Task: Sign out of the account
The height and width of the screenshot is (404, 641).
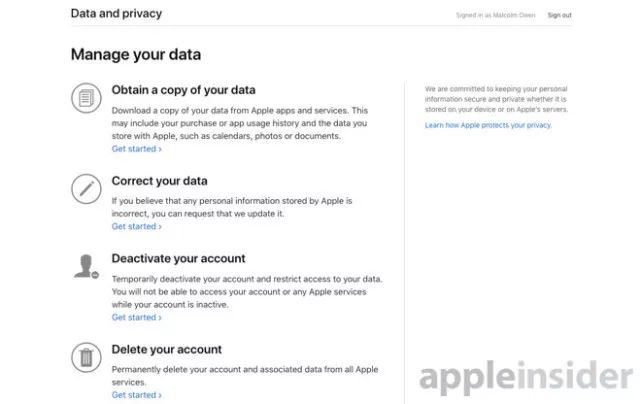Action: (559, 16)
